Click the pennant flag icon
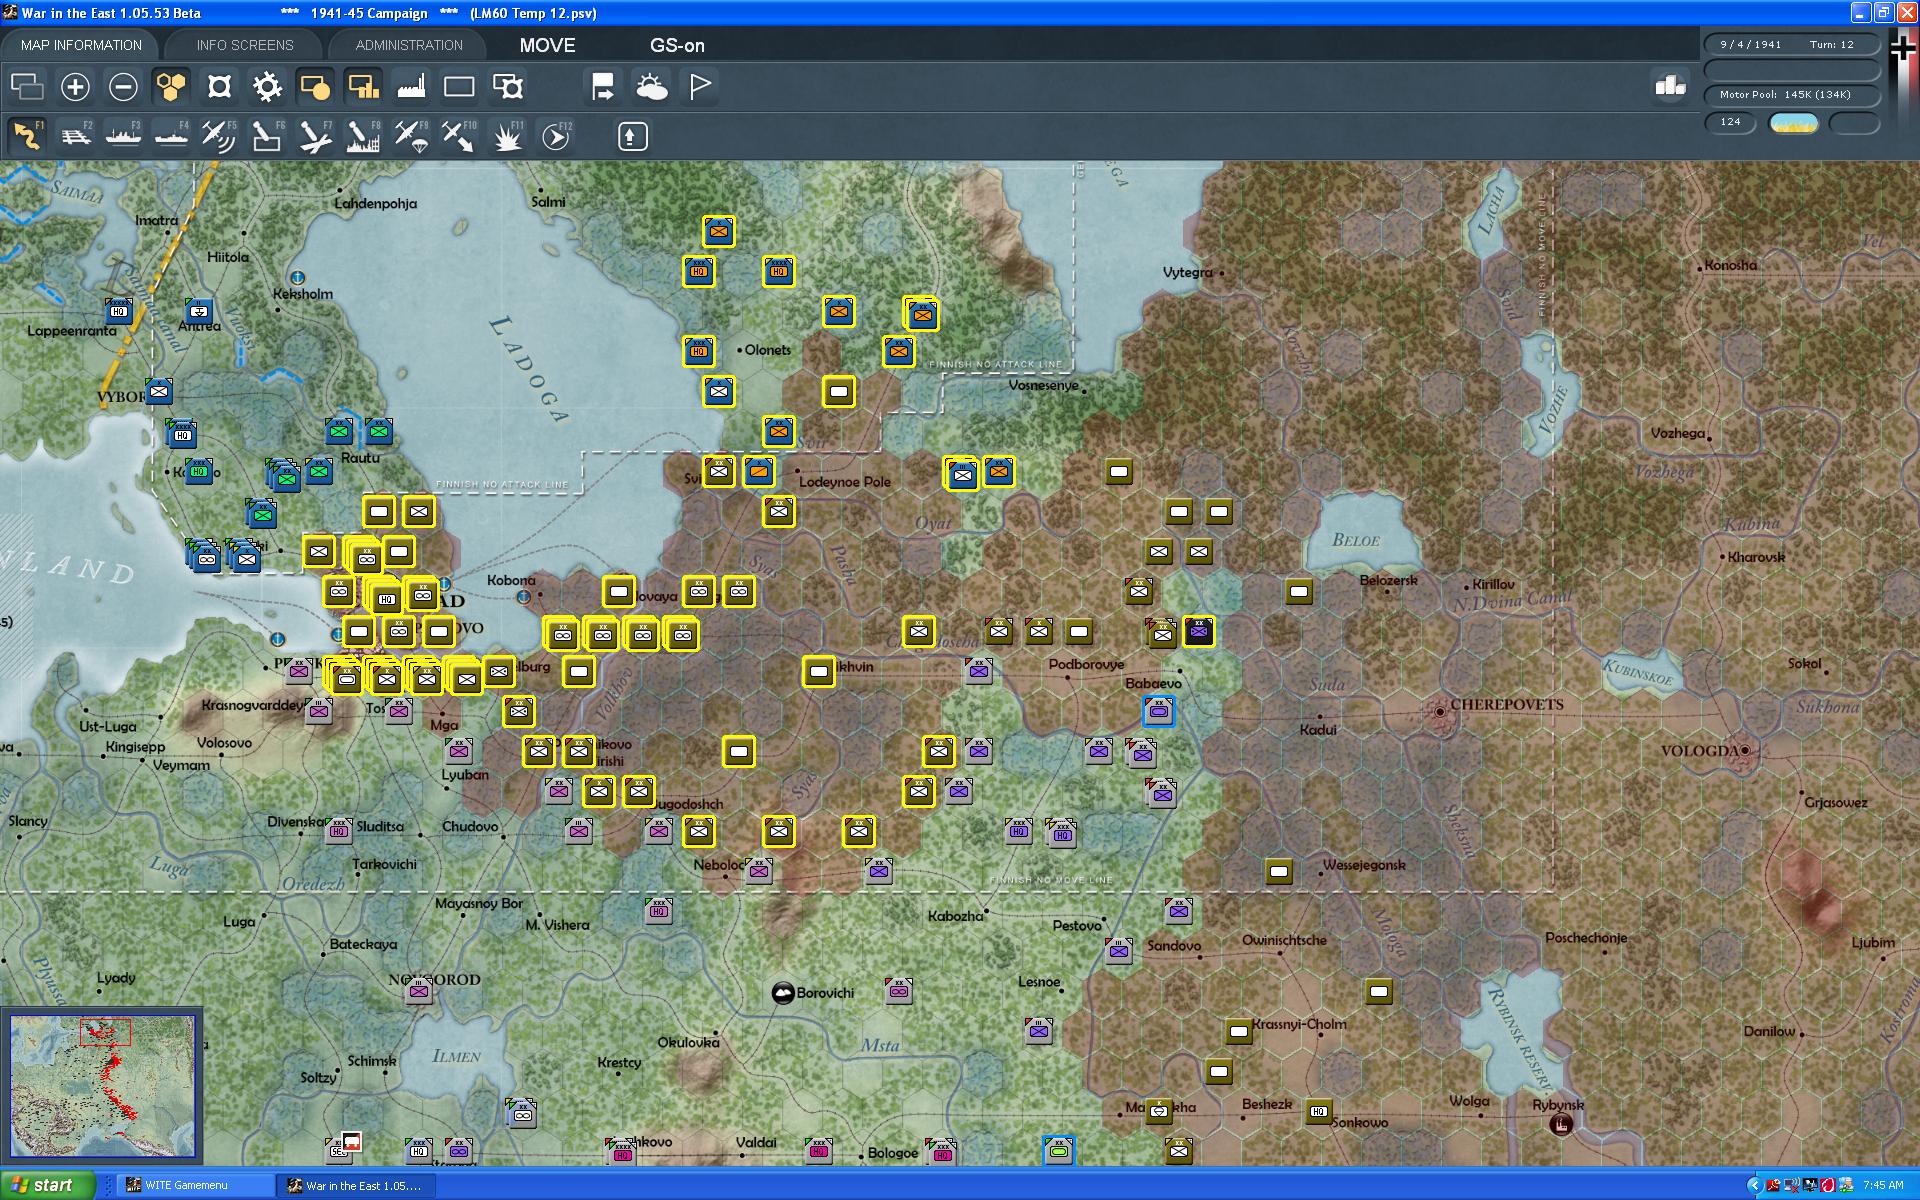Screen dimensions: 1920x1200 pyautogui.click(x=700, y=87)
